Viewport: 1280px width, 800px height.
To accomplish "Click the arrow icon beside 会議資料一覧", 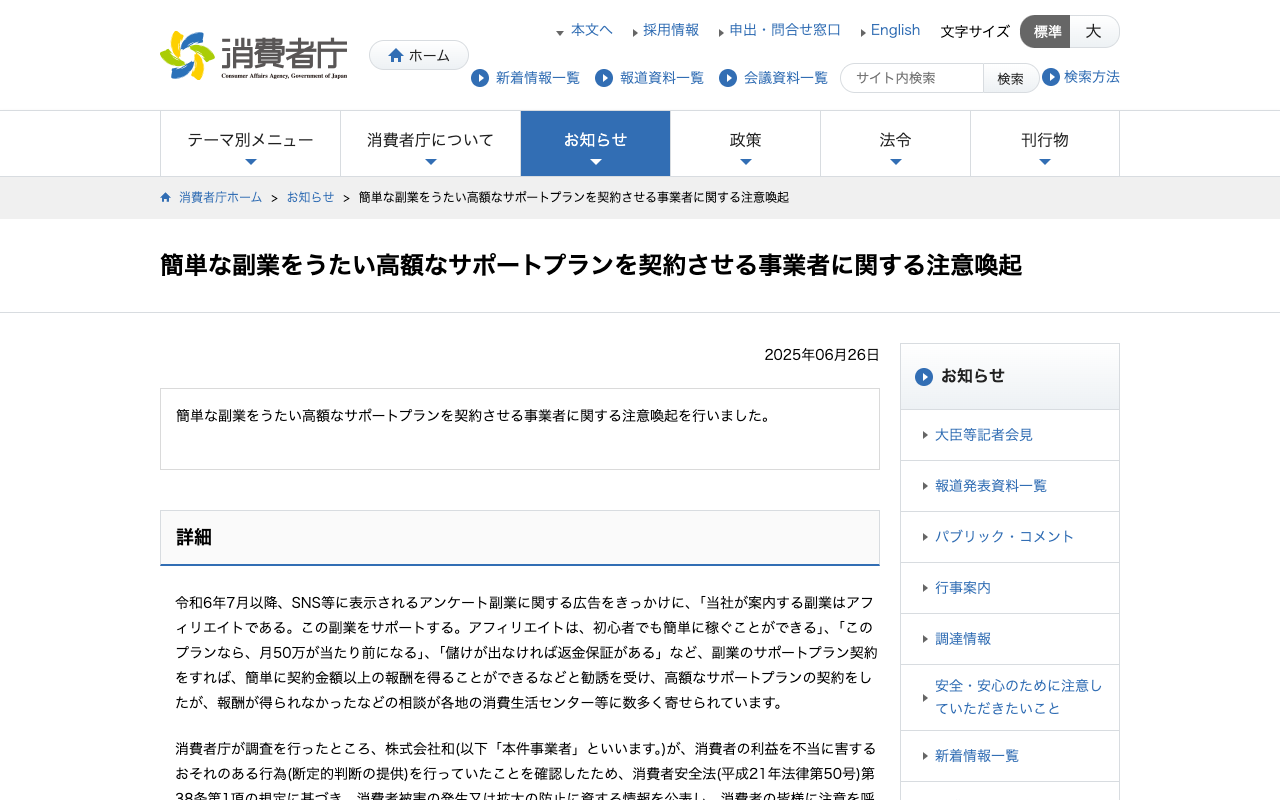I will click(728, 78).
